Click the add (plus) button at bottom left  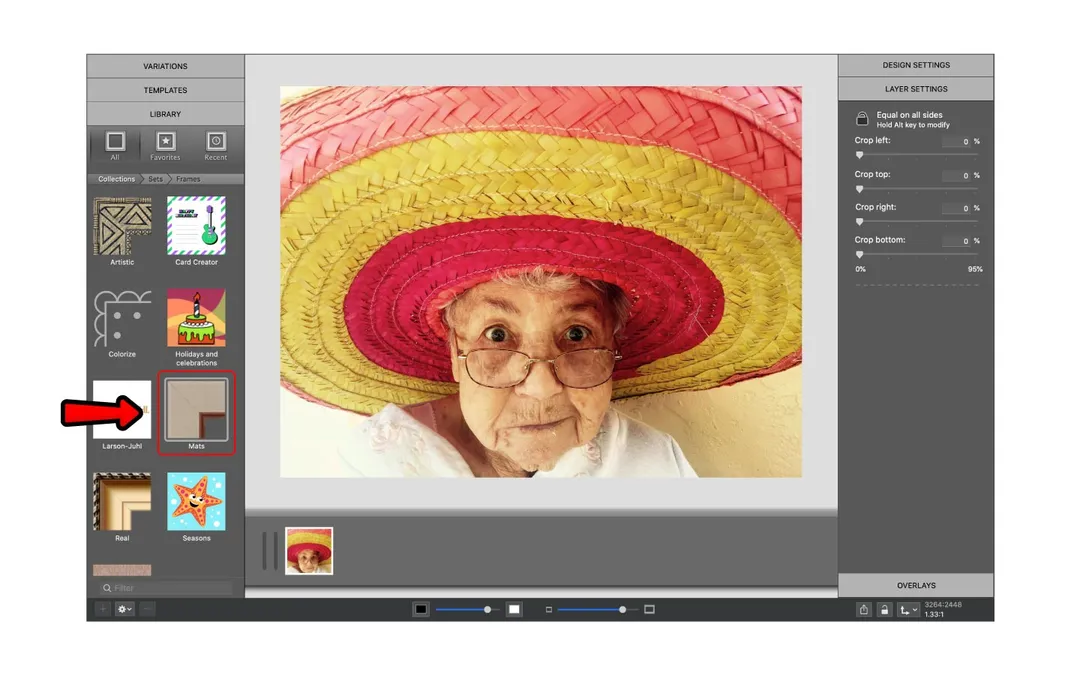[103, 609]
